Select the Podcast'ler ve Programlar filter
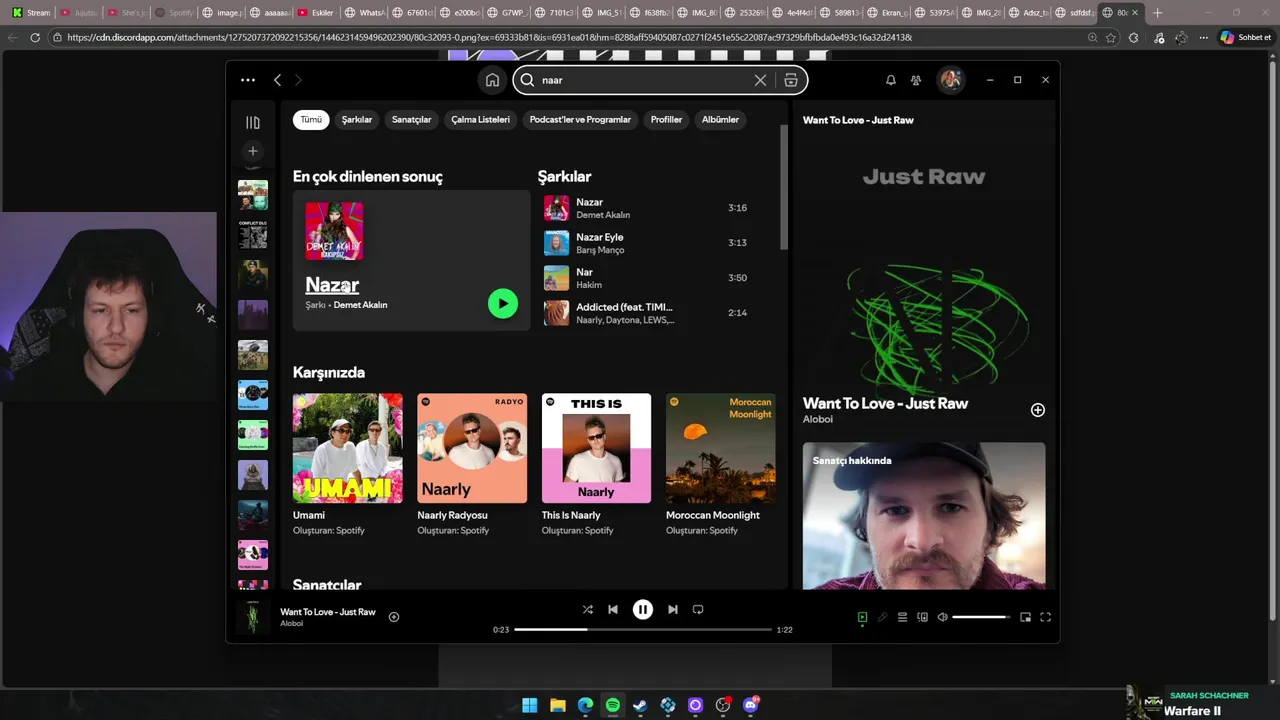 [x=580, y=119]
